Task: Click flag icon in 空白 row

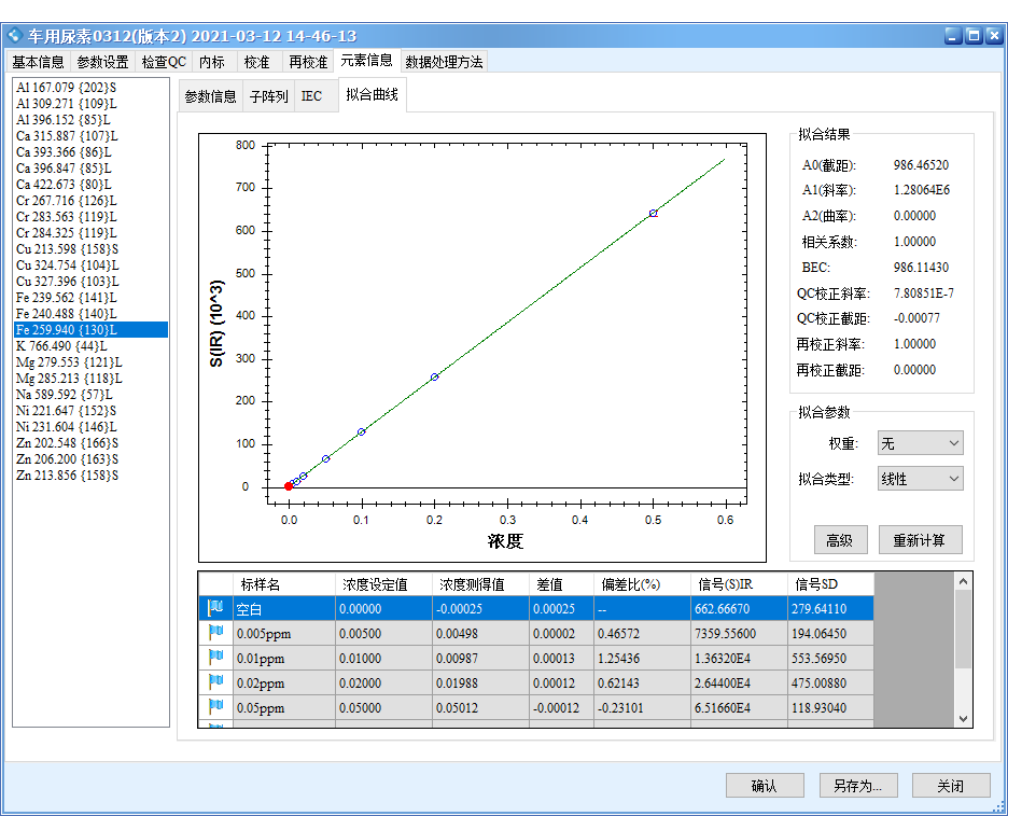Action: (215, 608)
